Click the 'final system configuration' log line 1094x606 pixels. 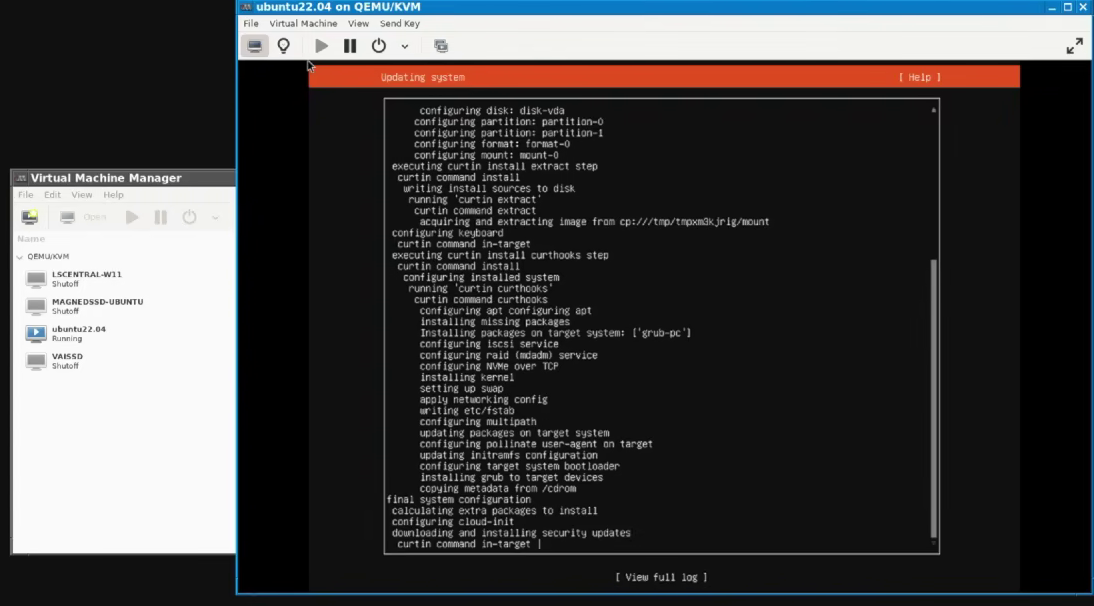click(x=458, y=499)
